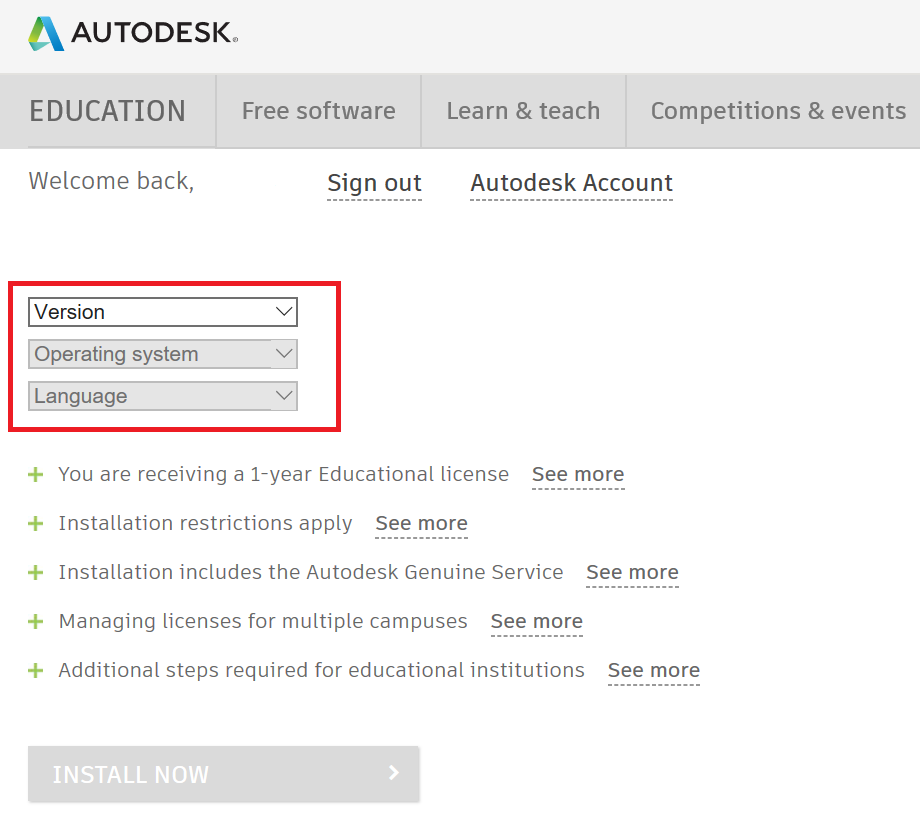
Task: Click the INSTALL NOW button
Action: click(x=224, y=774)
